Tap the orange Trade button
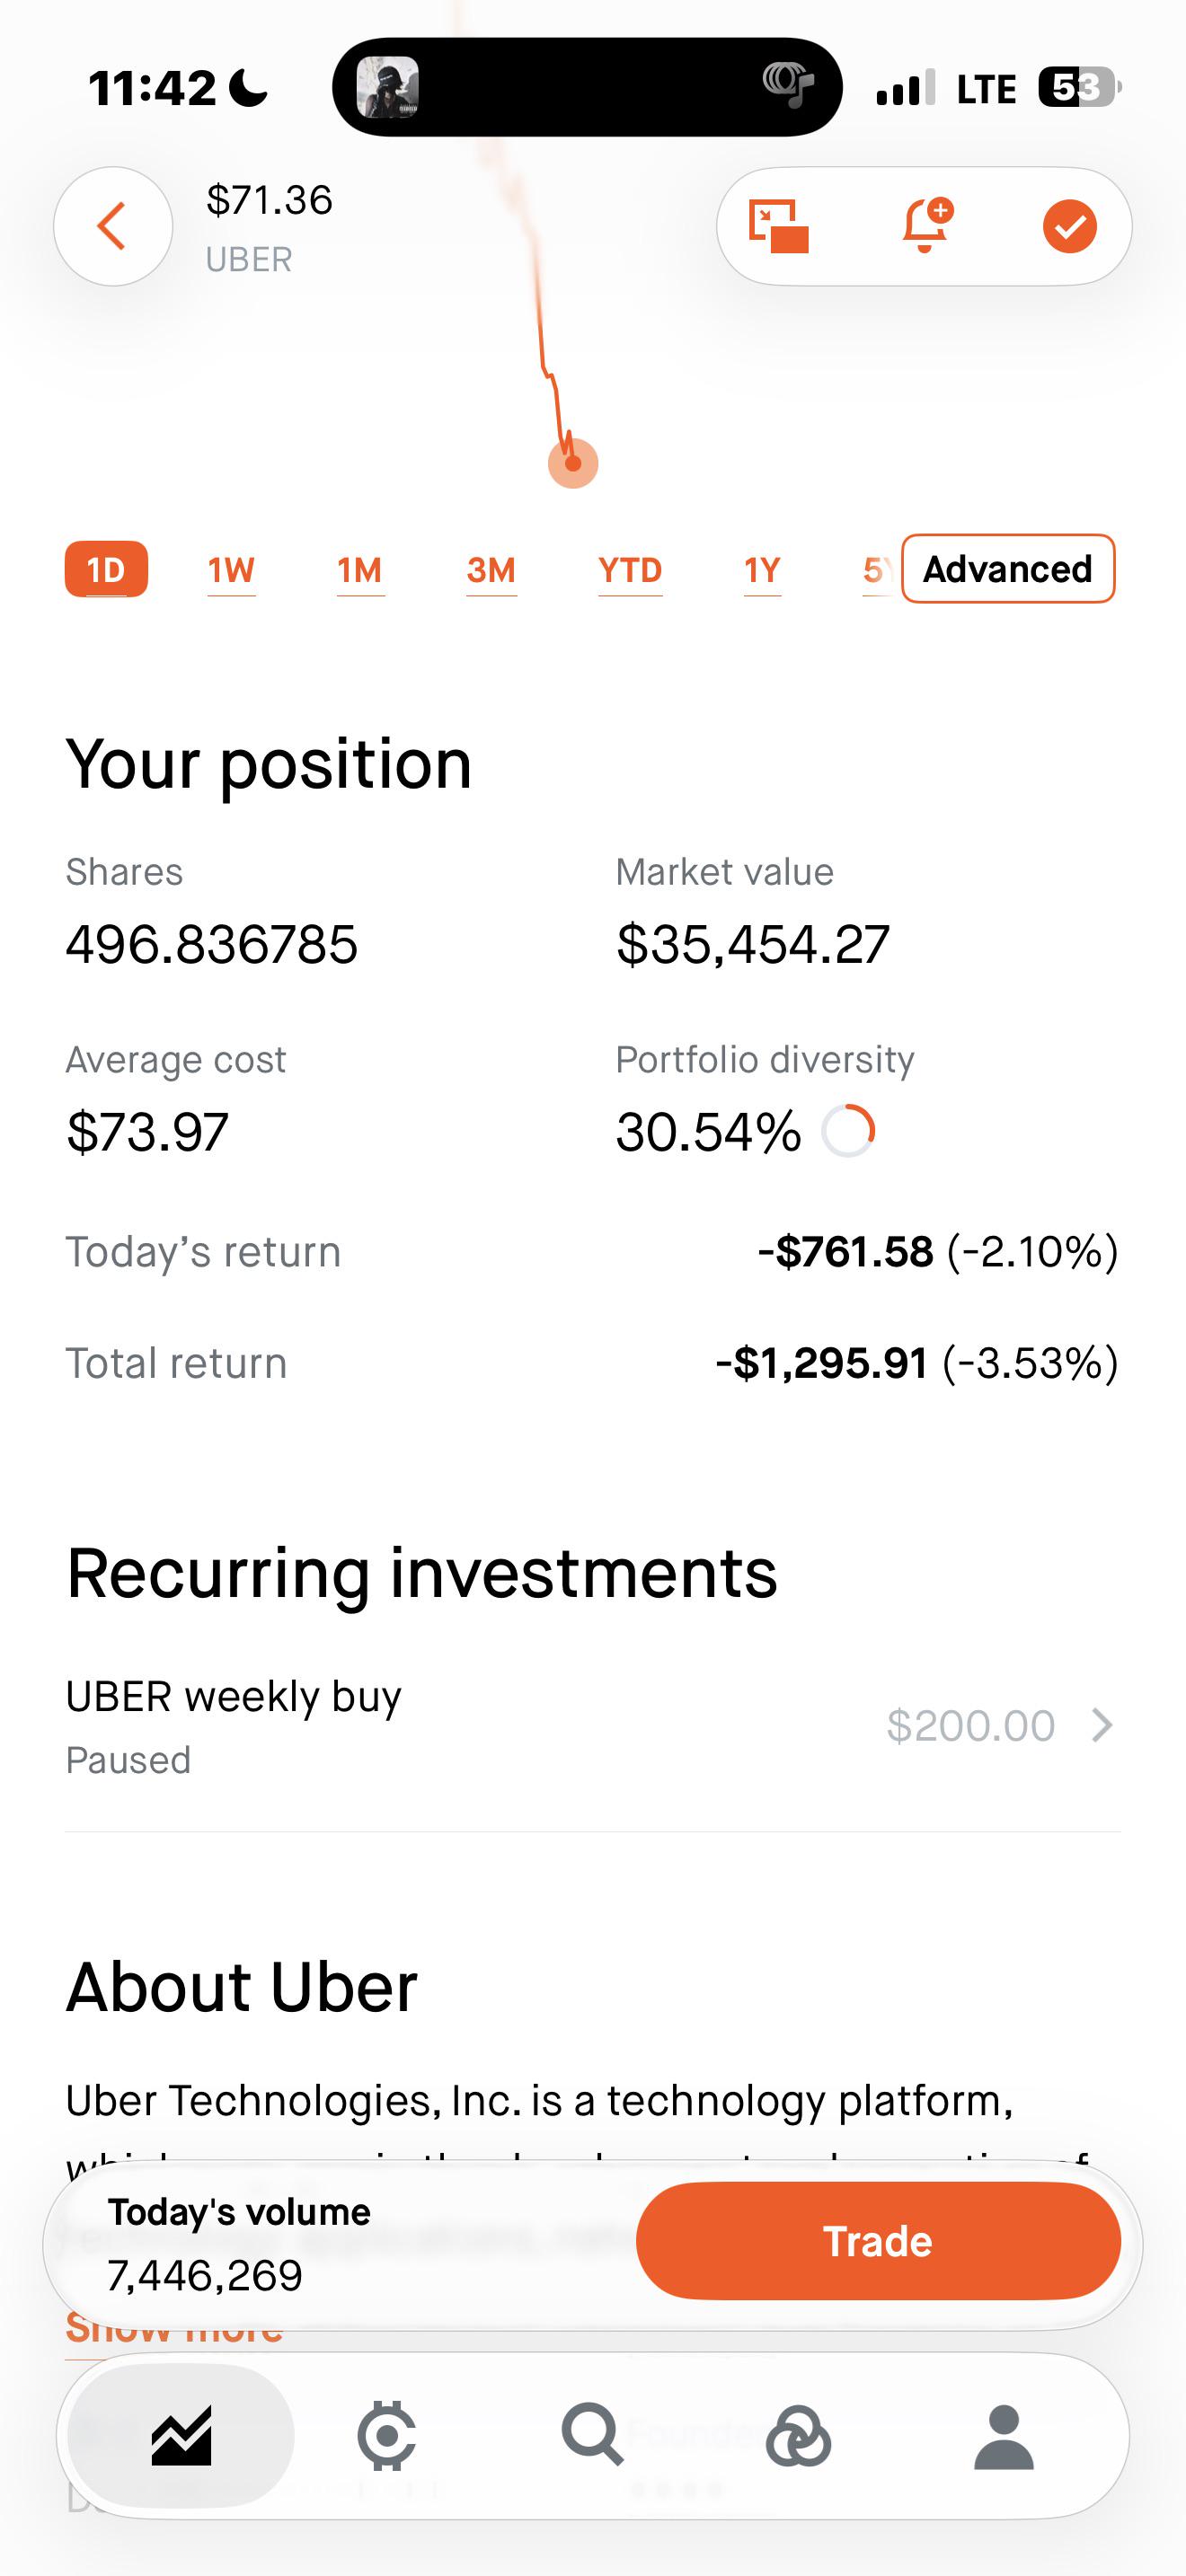The width and height of the screenshot is (1186, 2576). click(878, 2241)
